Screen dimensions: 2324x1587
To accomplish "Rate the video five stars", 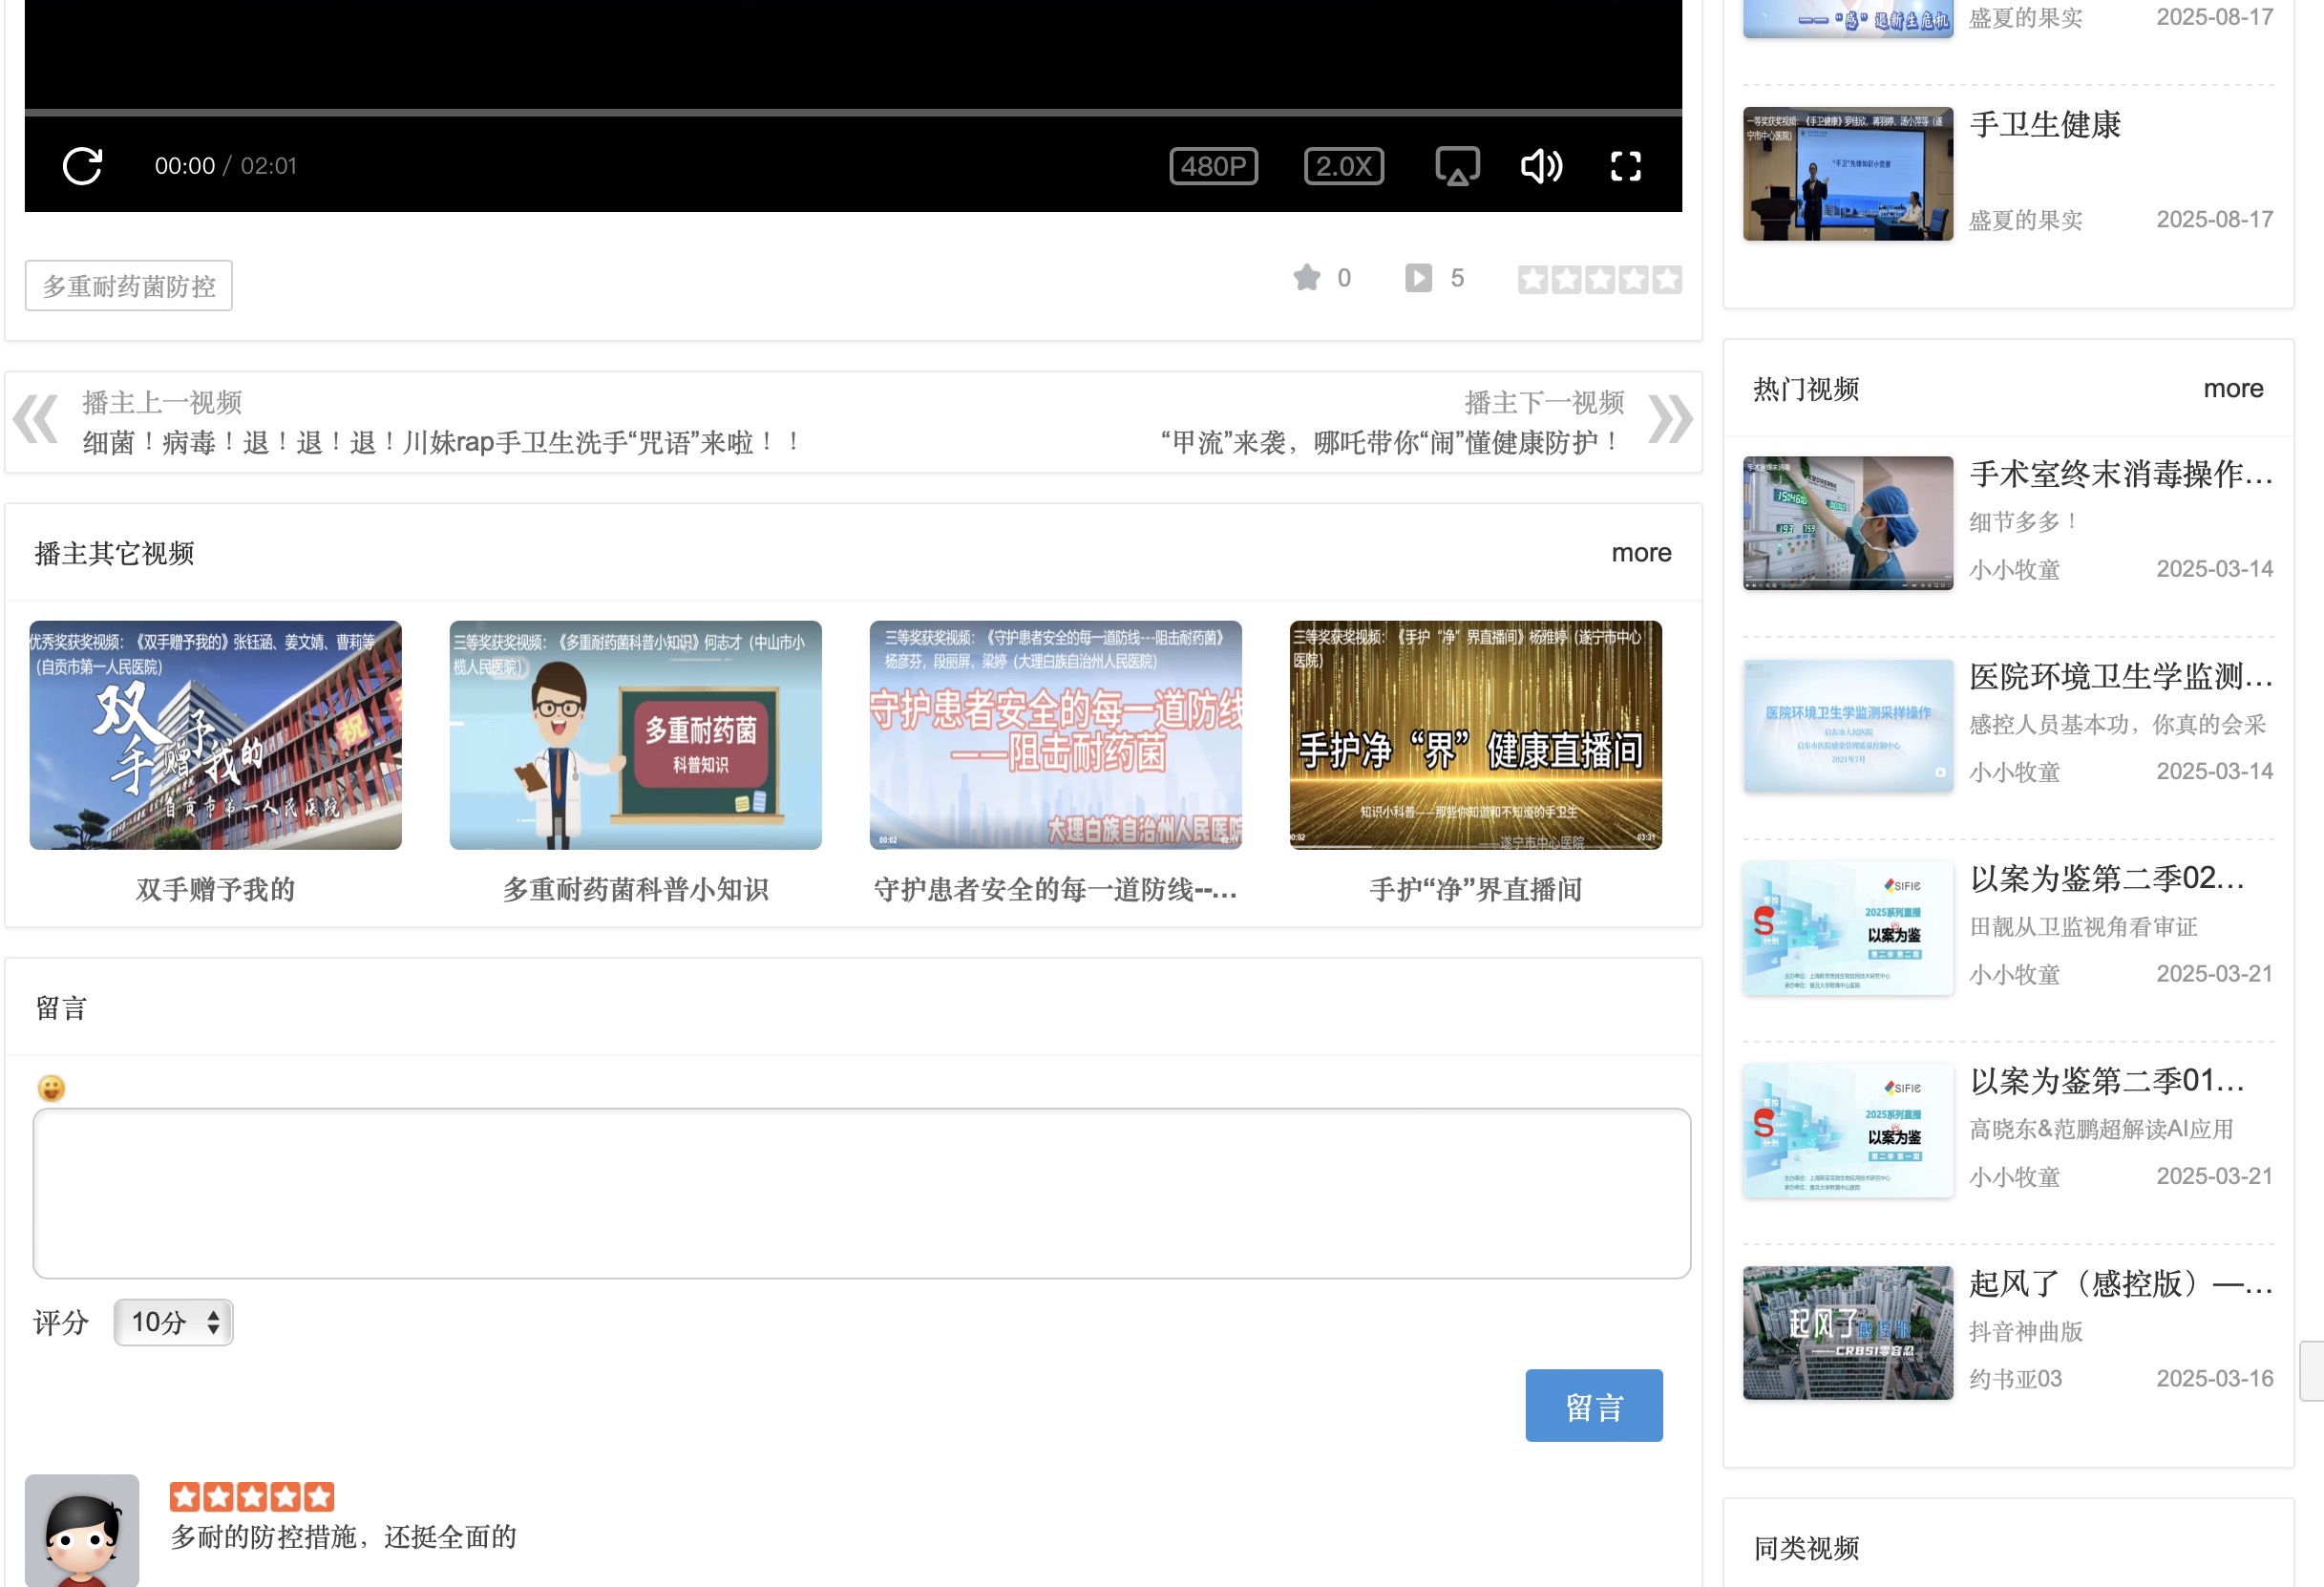I will pyautogui.click(x=1667, y=279).
